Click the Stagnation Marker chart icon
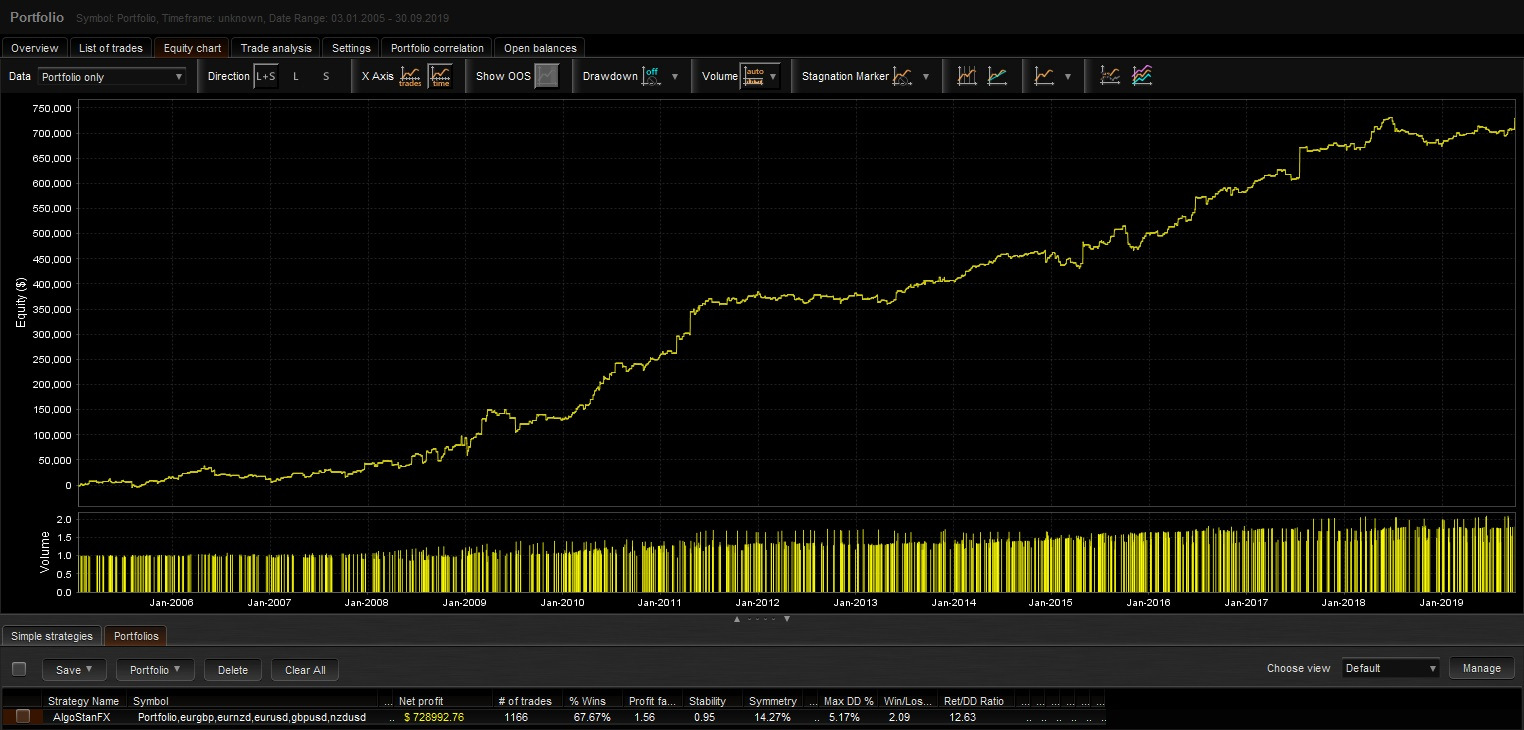The height and width of the screenshot is (730, 1524). [903, 76]
